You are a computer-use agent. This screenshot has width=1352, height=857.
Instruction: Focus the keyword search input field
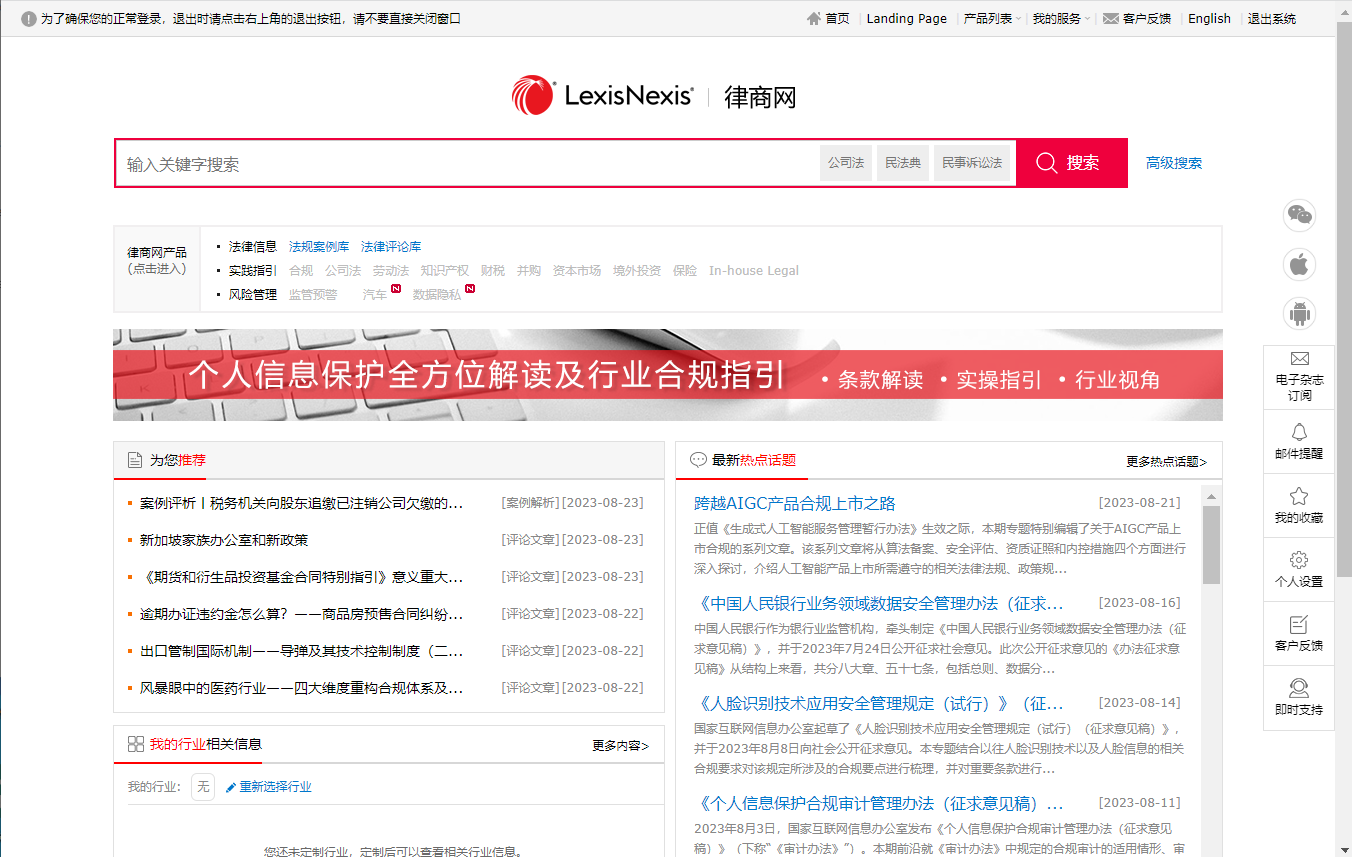pos(465,163)
